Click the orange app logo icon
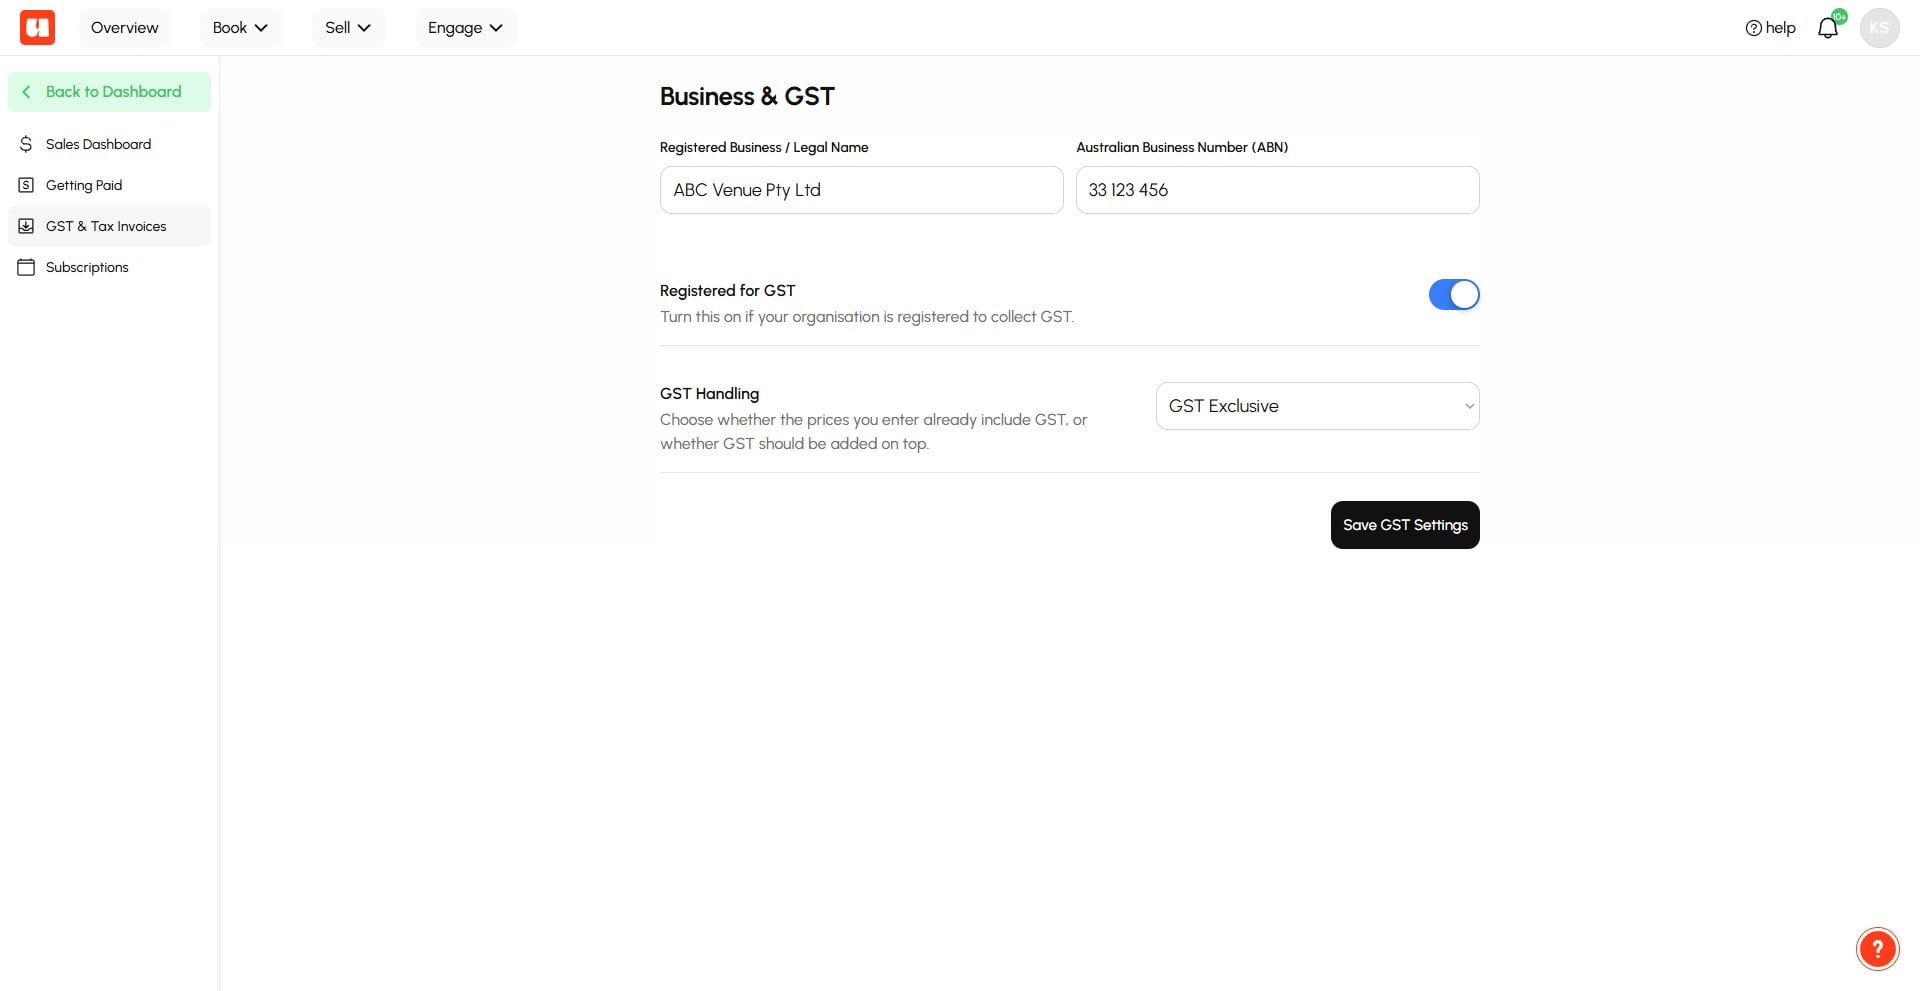This screenshot has height=991, width=1920. [x=37, y=27]
